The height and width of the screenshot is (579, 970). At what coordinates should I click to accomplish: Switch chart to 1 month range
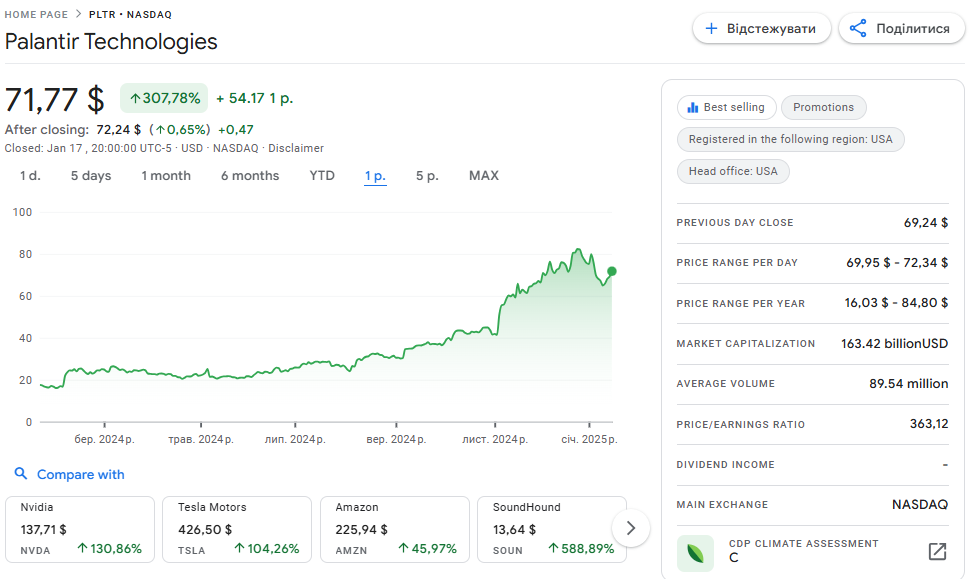click(166, 176)
